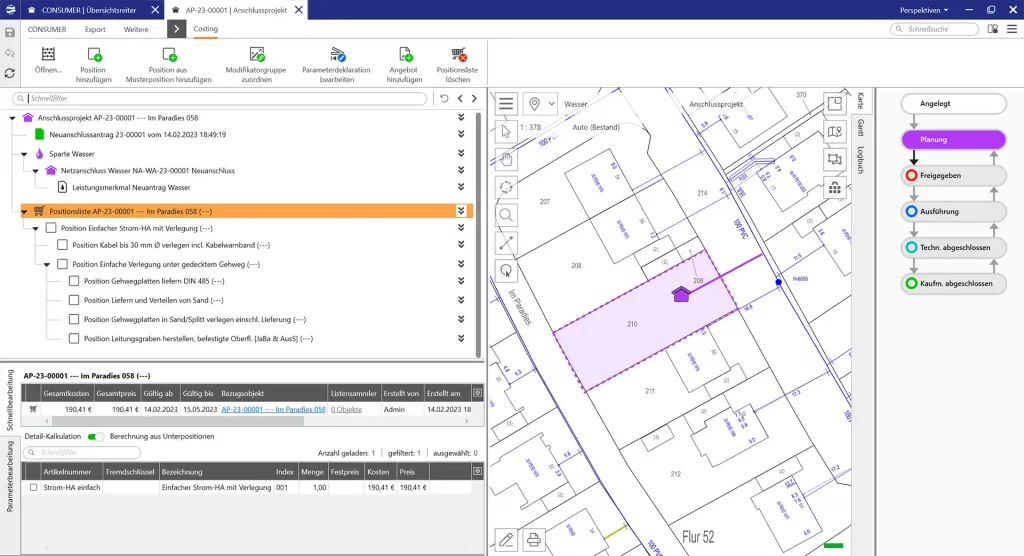Tick checkbox for Position Liefern und Verteilen von Sand

pos(74,300)
